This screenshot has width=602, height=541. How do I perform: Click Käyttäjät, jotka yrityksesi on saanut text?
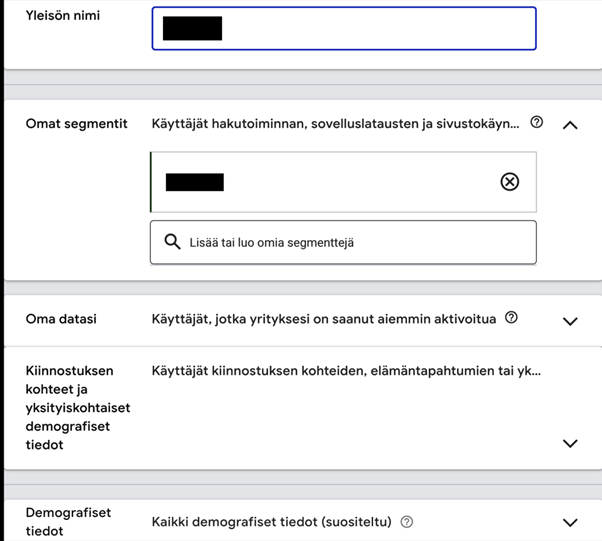pos(324,319)
